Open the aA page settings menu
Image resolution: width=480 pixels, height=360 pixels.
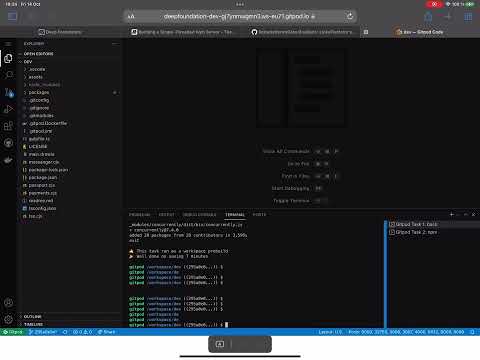131,16
